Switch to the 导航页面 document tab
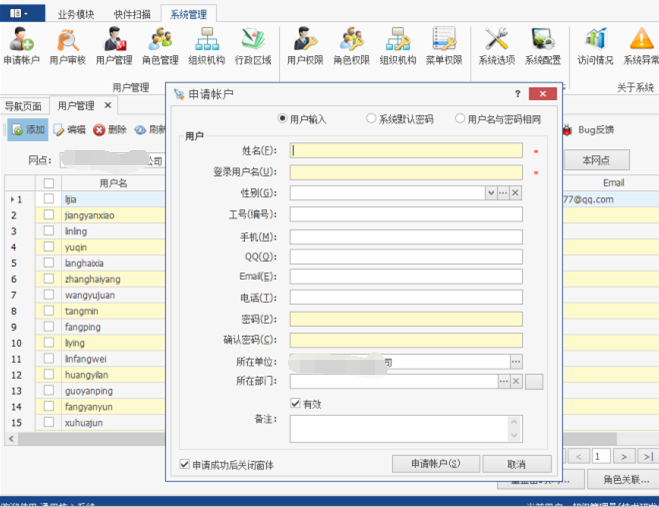 (x=23, y=106)
